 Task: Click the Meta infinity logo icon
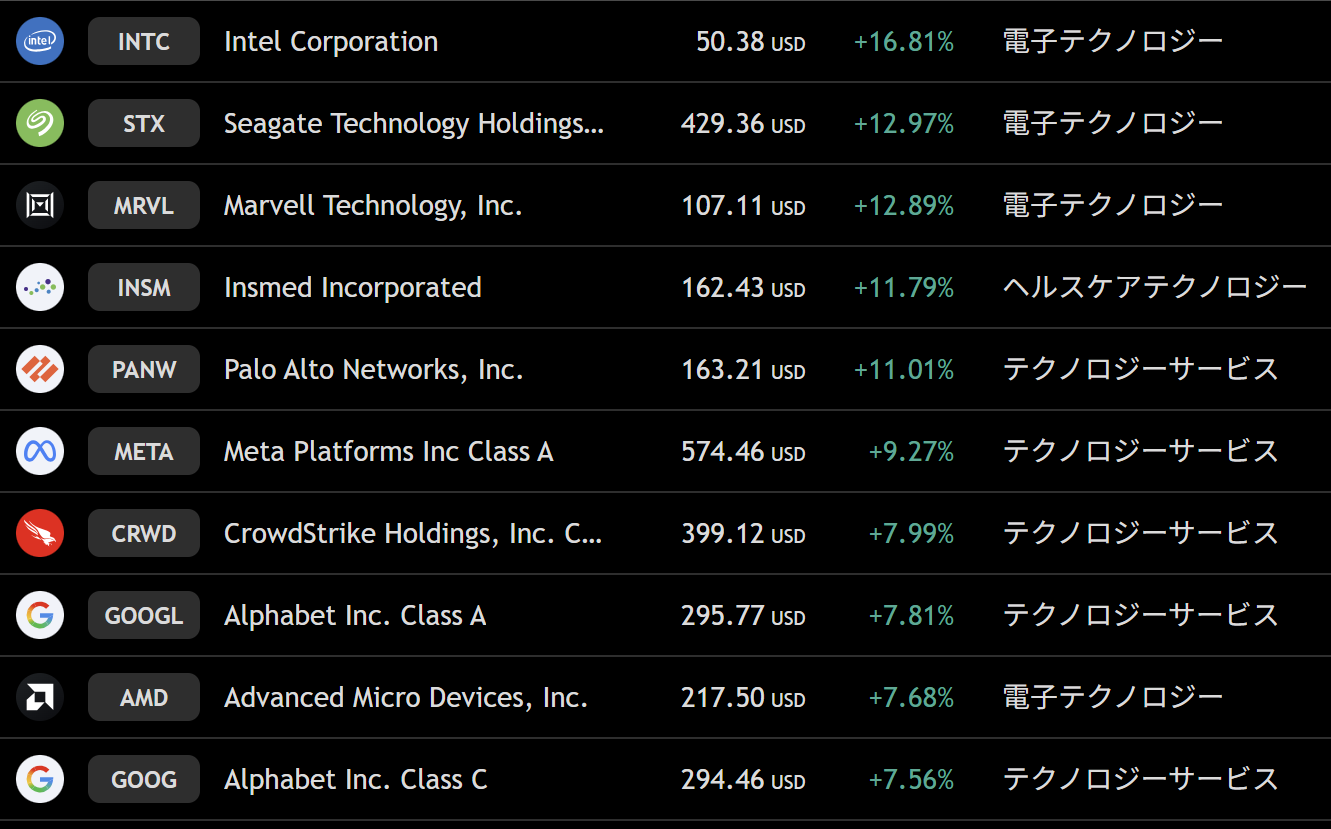40,452
